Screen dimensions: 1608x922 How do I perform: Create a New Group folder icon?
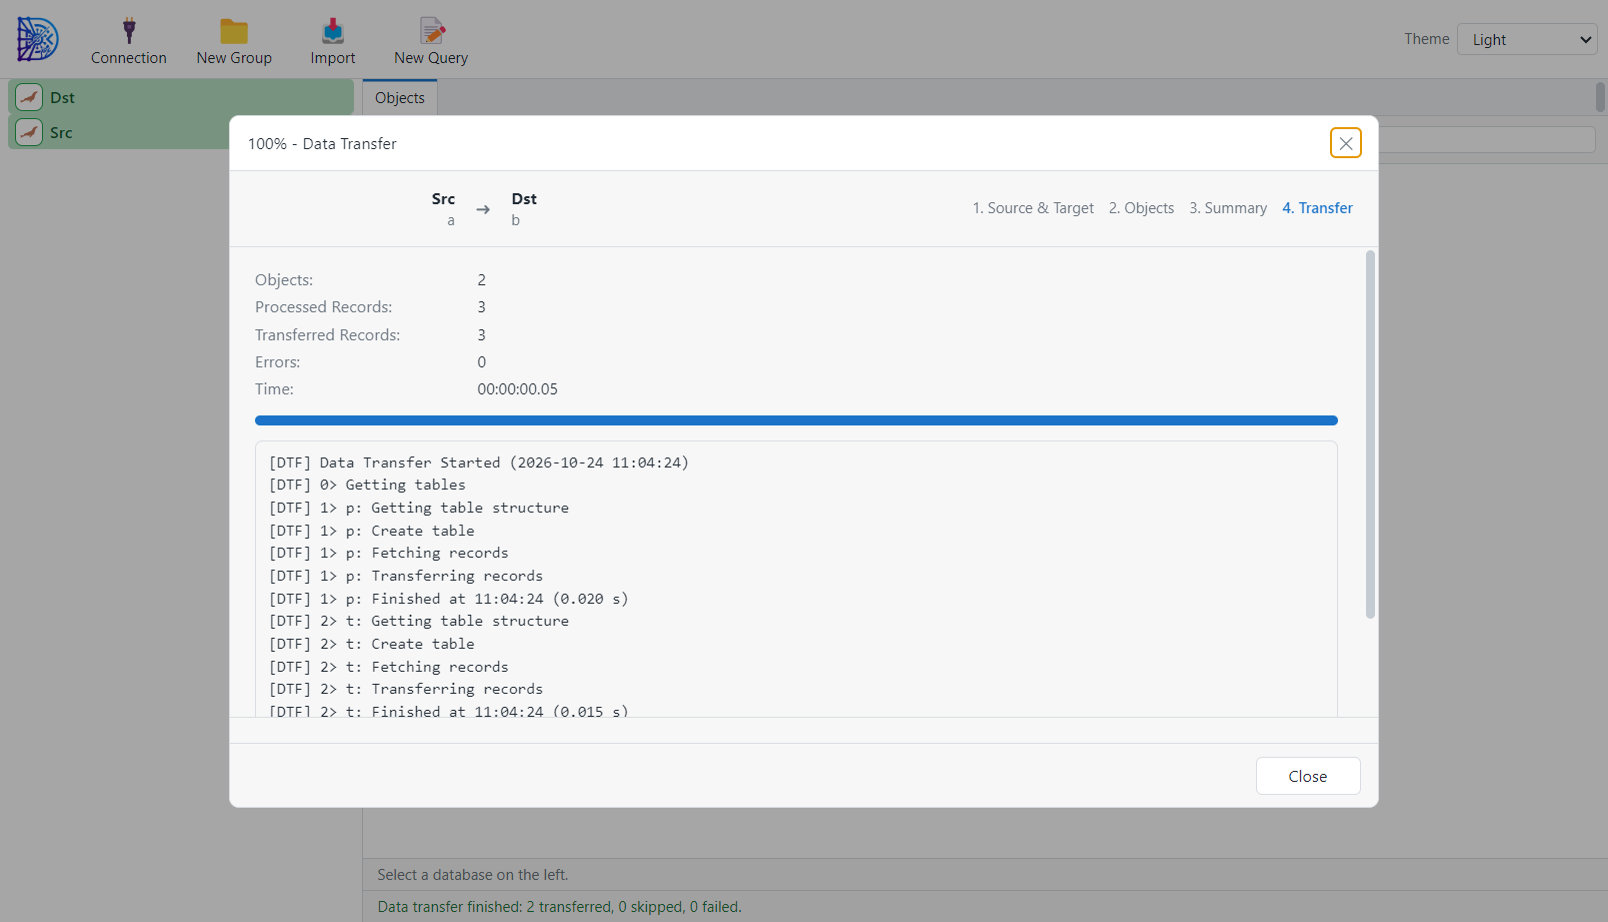pyautogui.click(x=234, y=31)
